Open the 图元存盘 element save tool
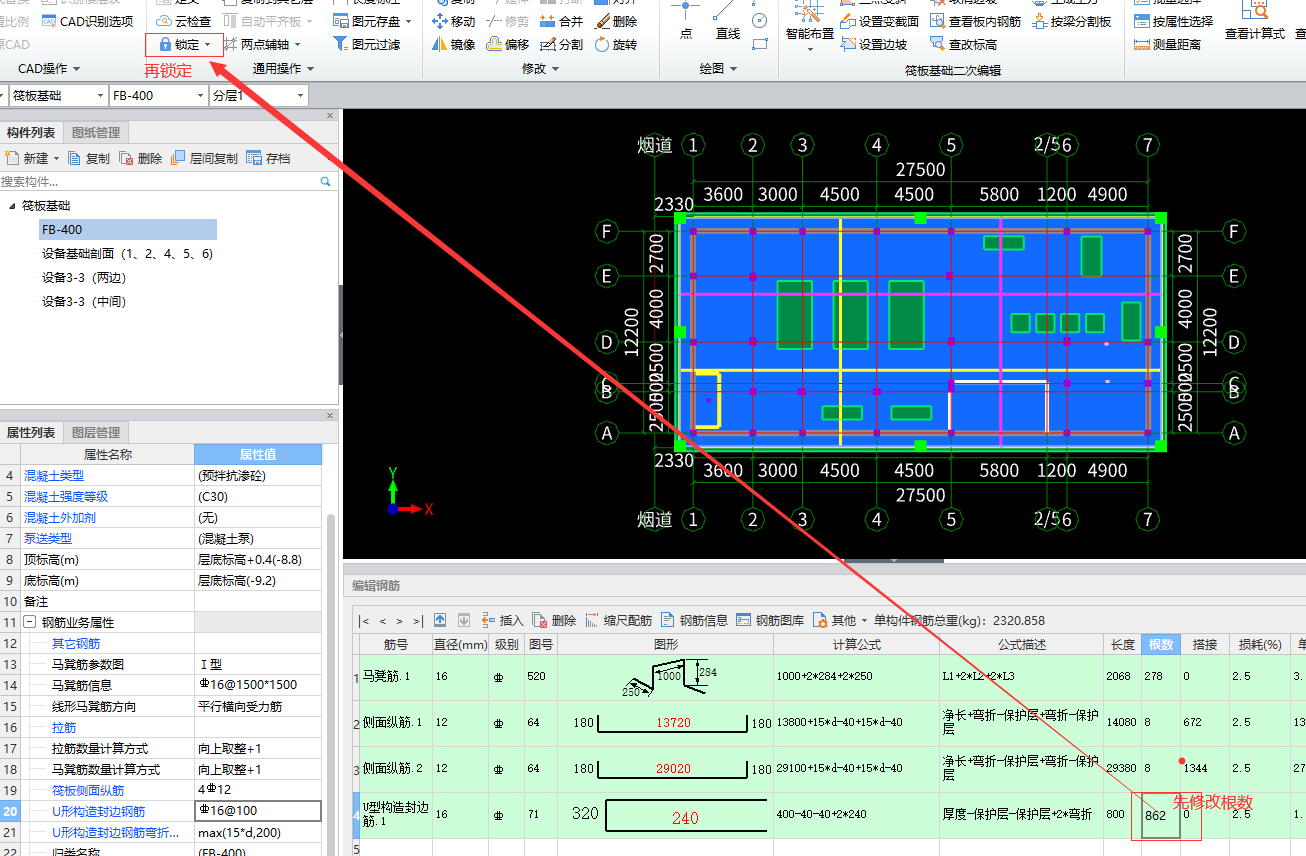 [372, 21]
